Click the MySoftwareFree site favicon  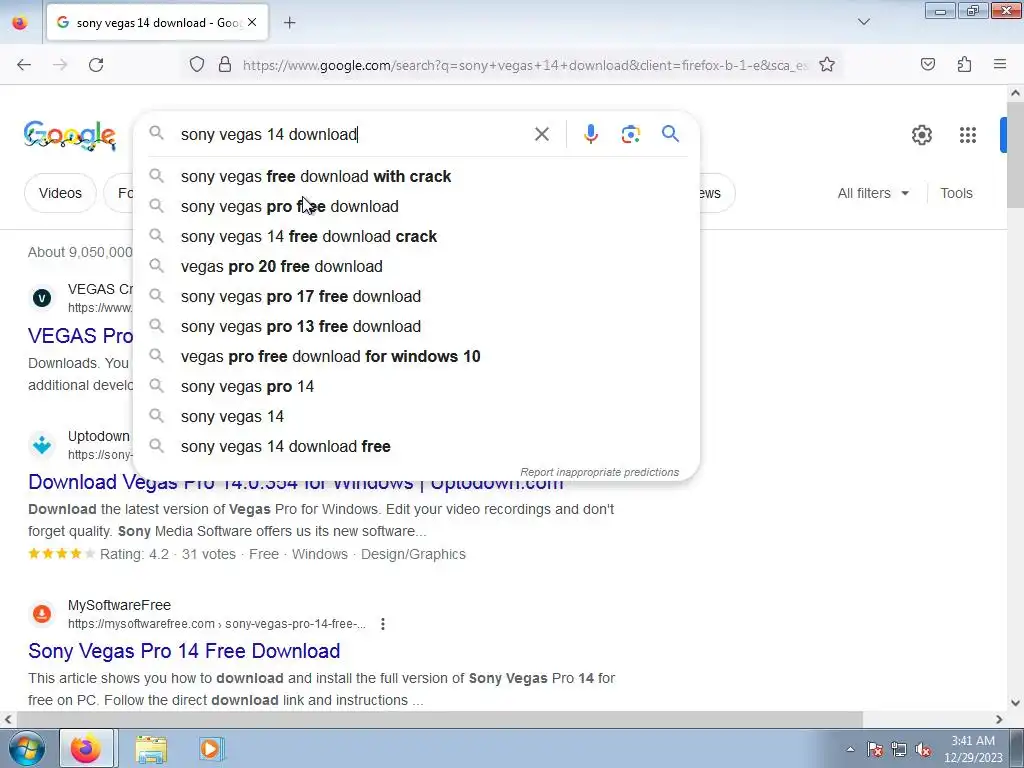[42, 614]
